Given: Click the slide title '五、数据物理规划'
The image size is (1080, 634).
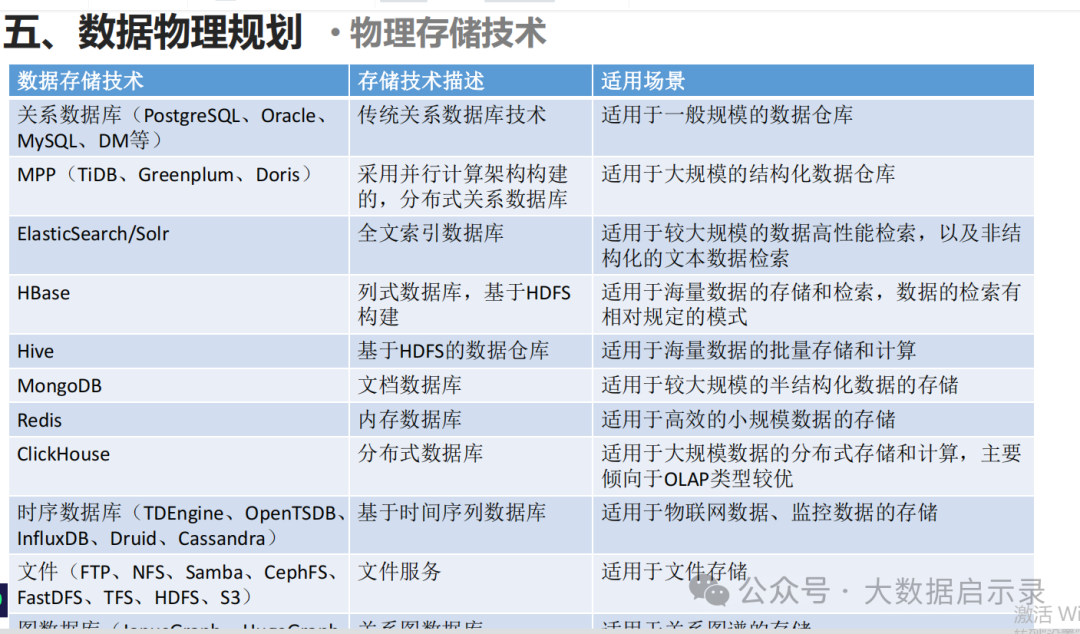Looking at the screenshot, I should pyautogui.click(x=153, y=32).
